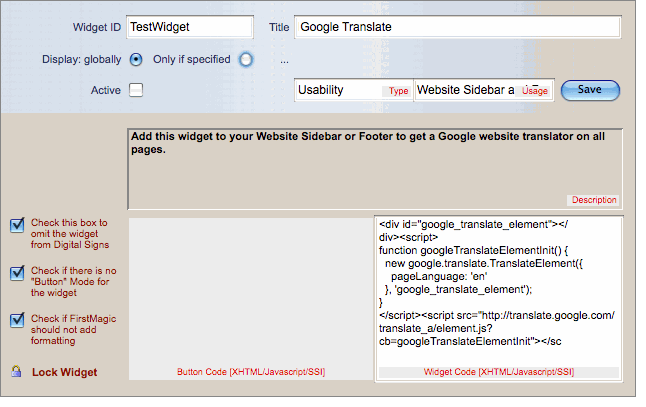Click the ellipsis next to Only if specified
The height and width of the screenshot is (407, 646).
[x=284, y=61]
